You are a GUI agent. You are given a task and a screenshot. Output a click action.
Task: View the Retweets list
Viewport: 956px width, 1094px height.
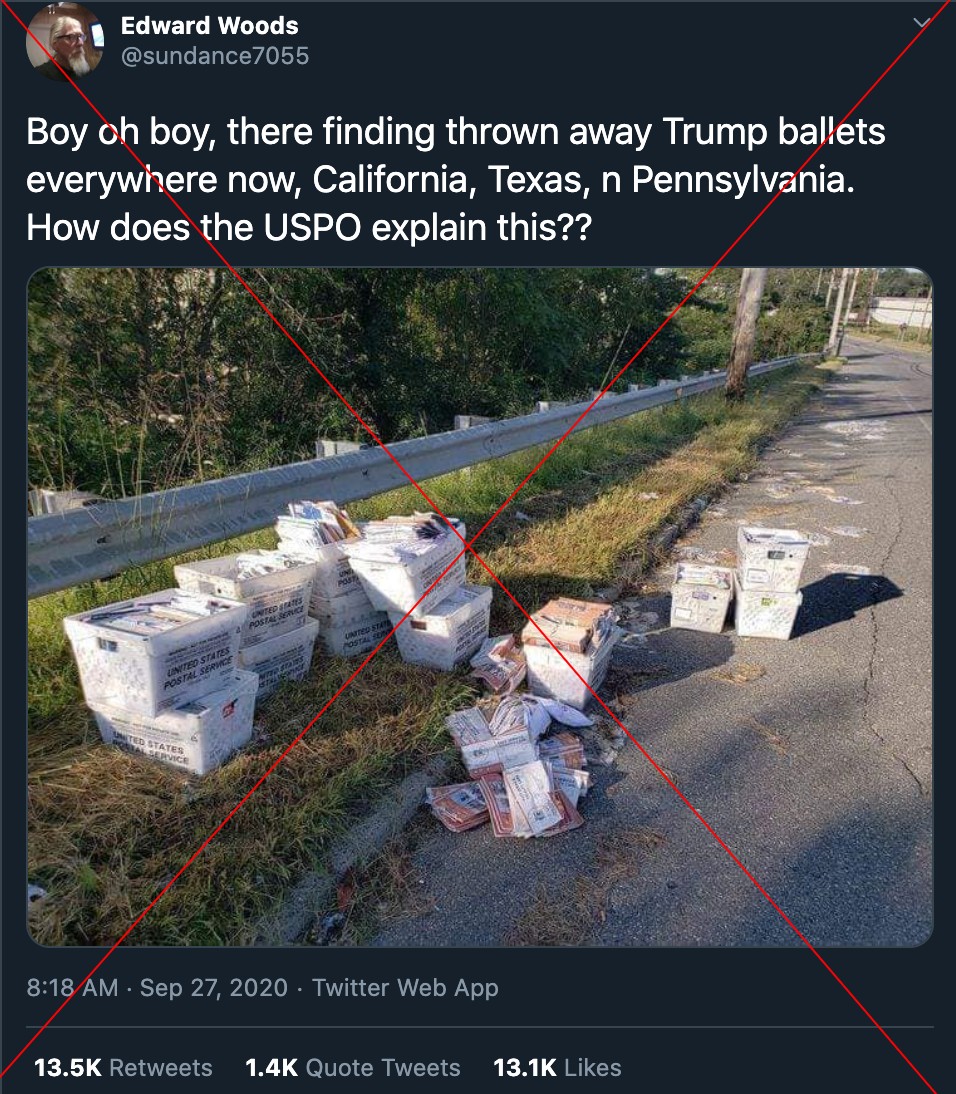pyautogui.click(x=124, y=1067)
